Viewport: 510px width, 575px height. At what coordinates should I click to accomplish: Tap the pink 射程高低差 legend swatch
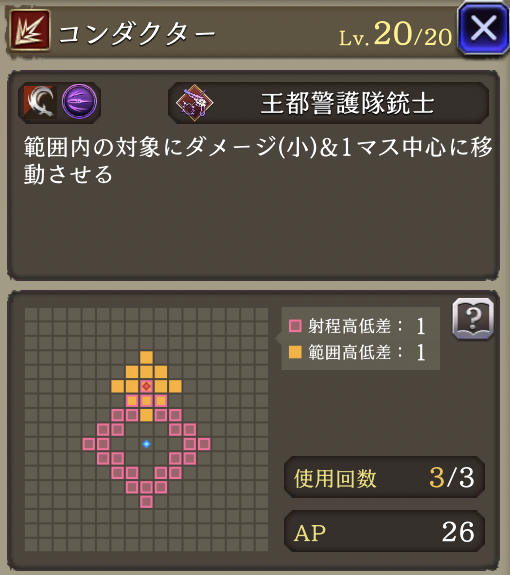pos(295,326)
